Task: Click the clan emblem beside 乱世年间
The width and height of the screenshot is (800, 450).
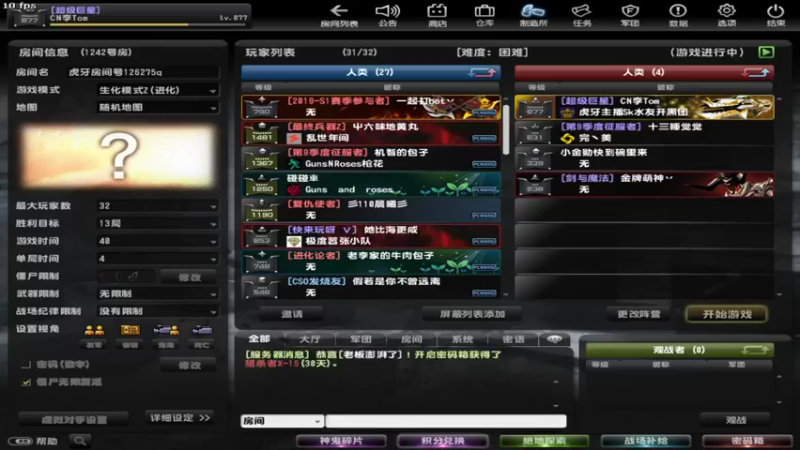Action: [293, 138]
